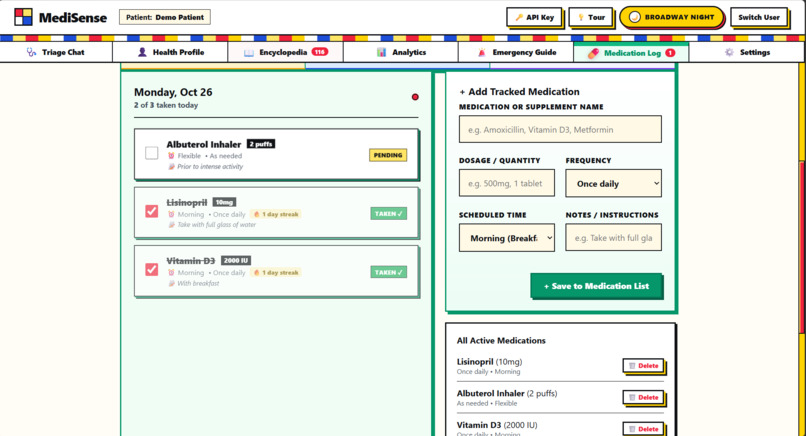Click the API Key button label

pos(540,17)
